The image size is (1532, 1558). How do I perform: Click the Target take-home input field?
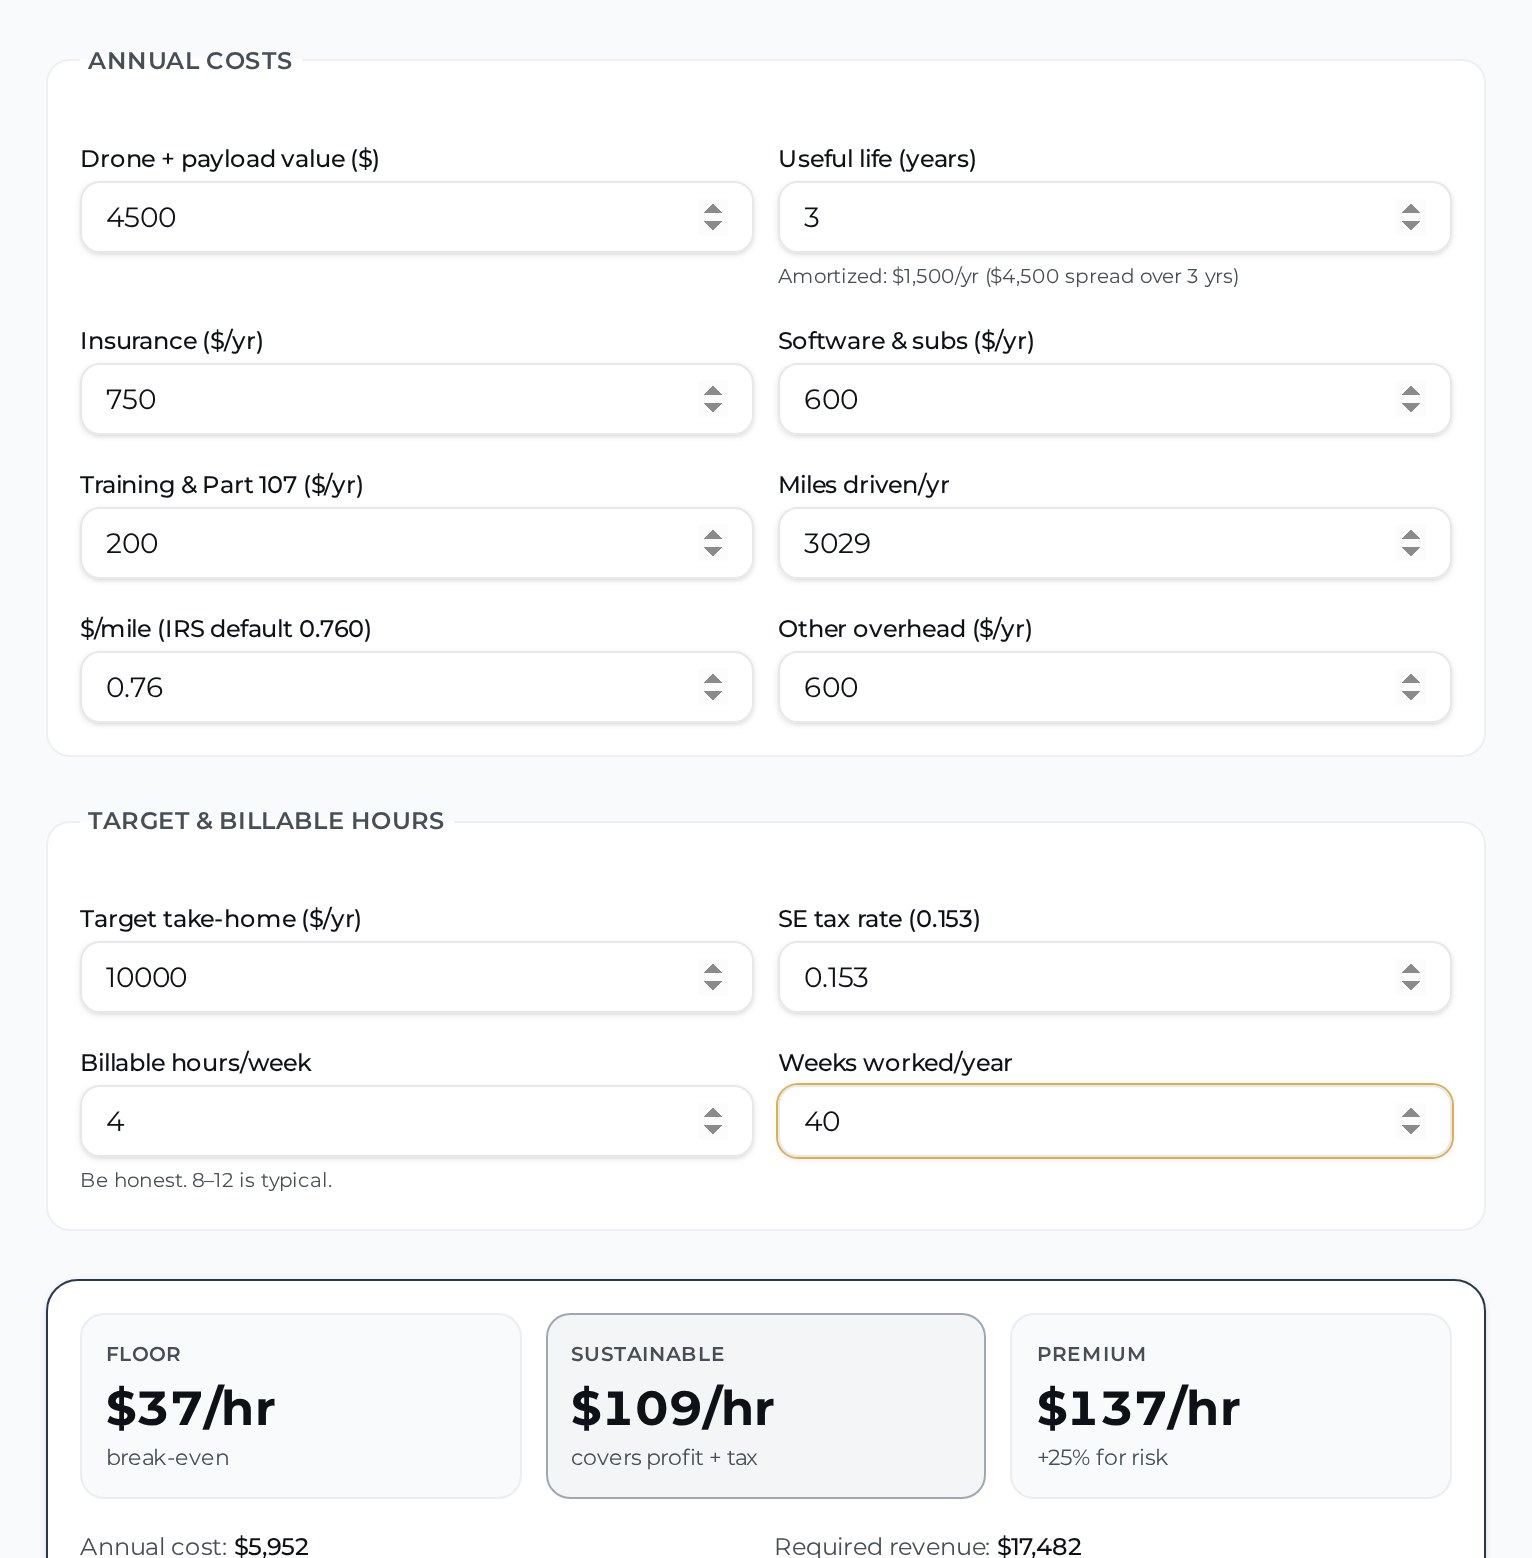pyautogui.click(x=416, y=977)
